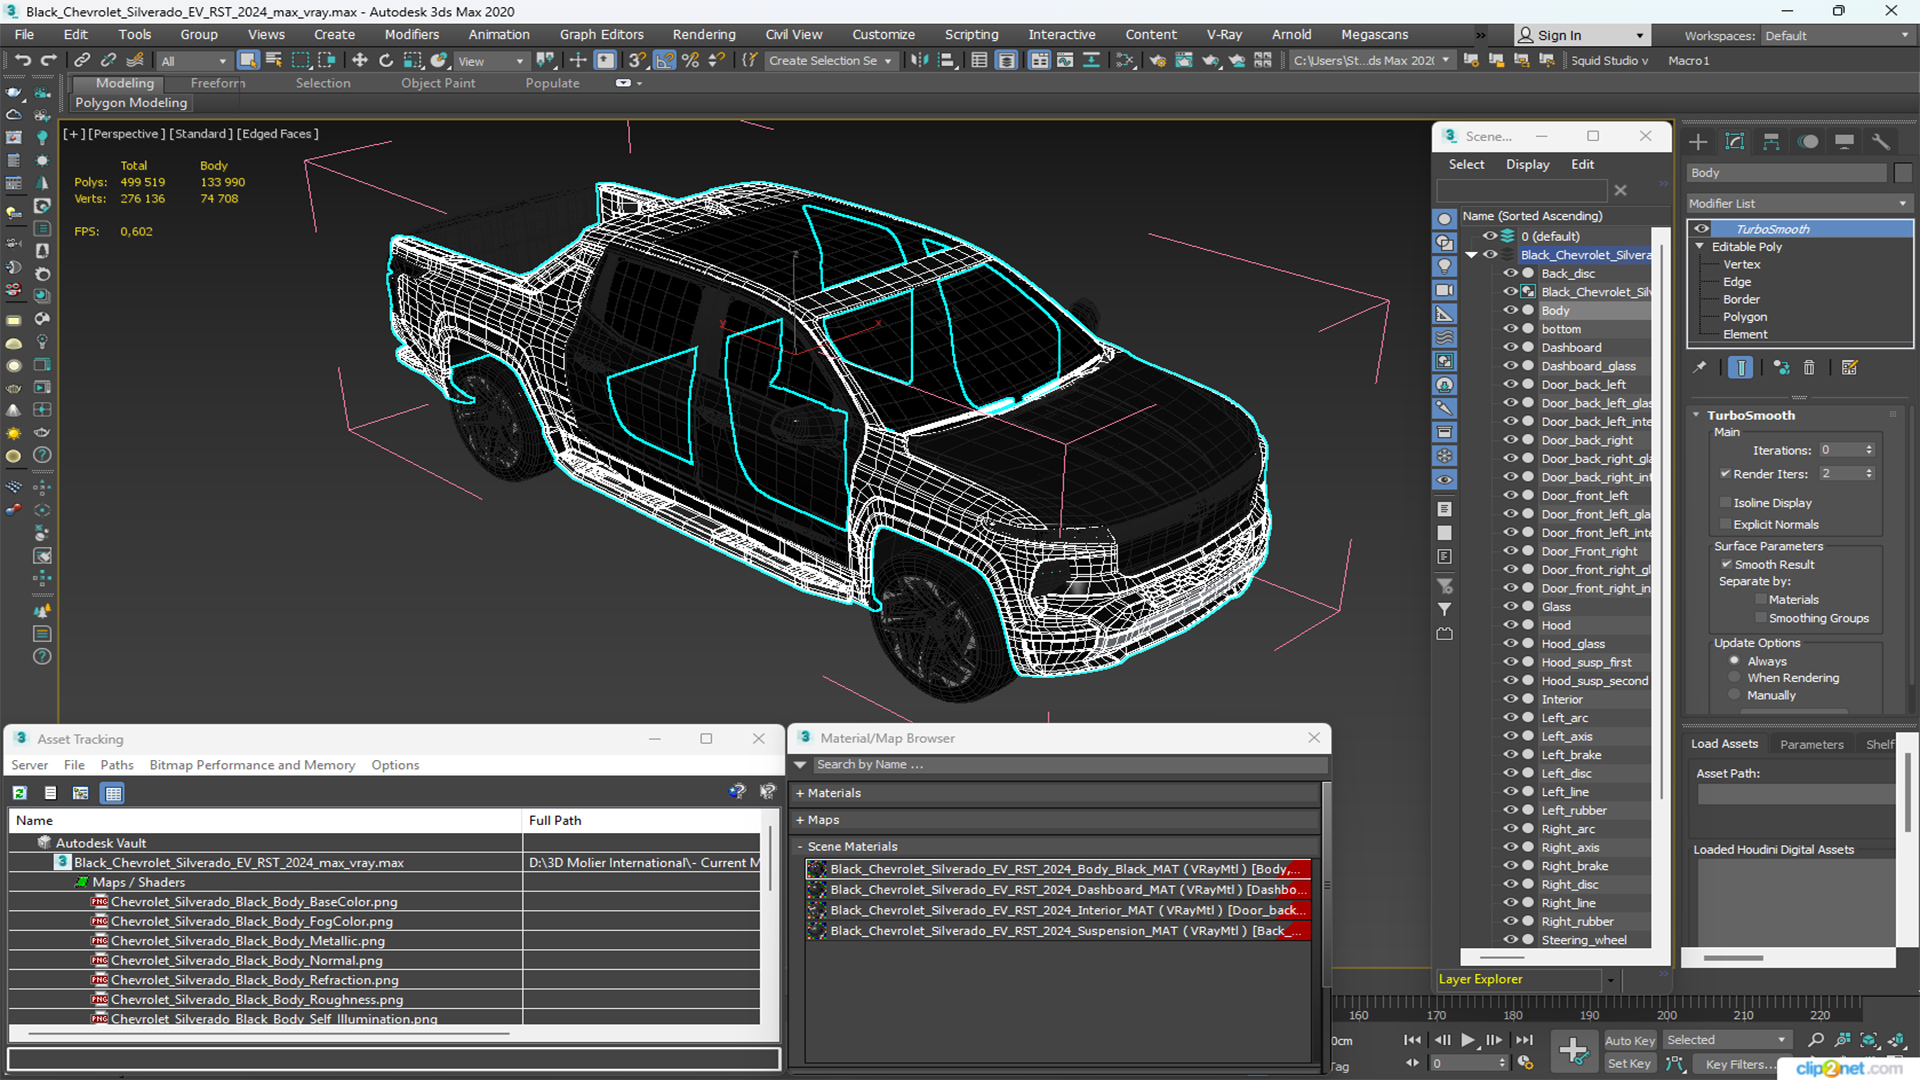Enable Explicit Normals checkbox
1920x1080 pixels.
point(1725,524)
